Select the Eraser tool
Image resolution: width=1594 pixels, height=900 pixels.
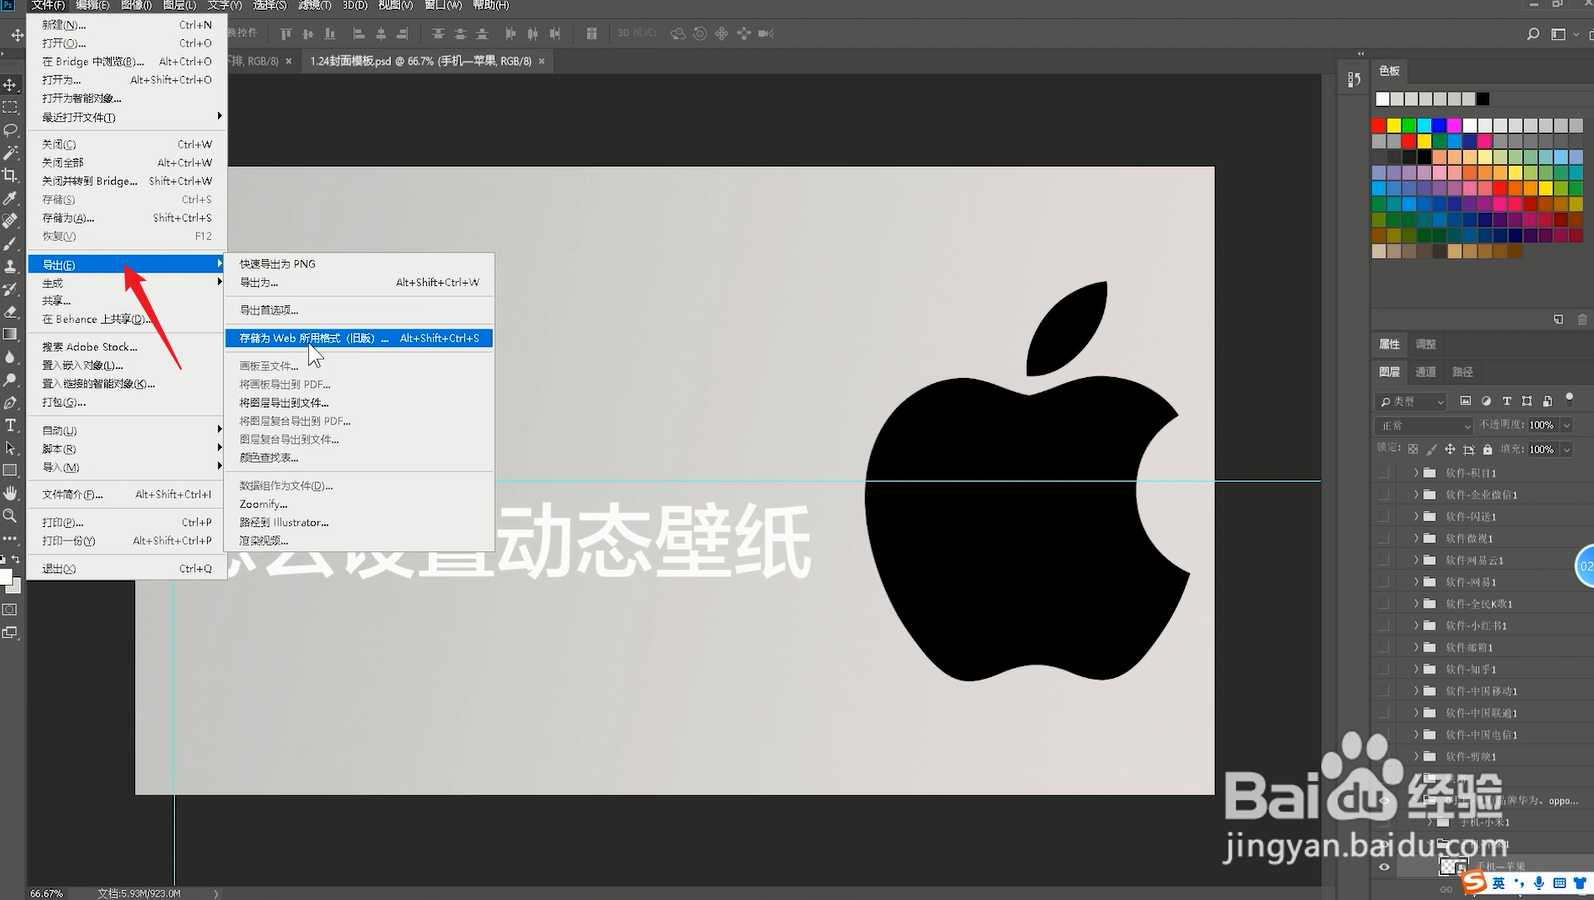(10, 312)
